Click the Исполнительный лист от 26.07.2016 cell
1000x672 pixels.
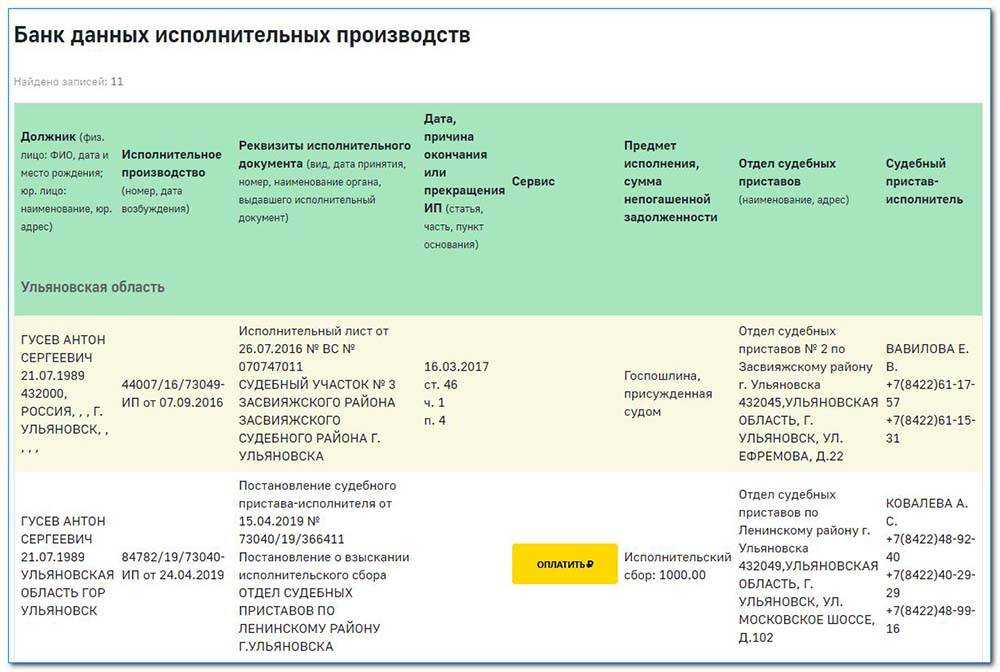(x=317, y=393)
